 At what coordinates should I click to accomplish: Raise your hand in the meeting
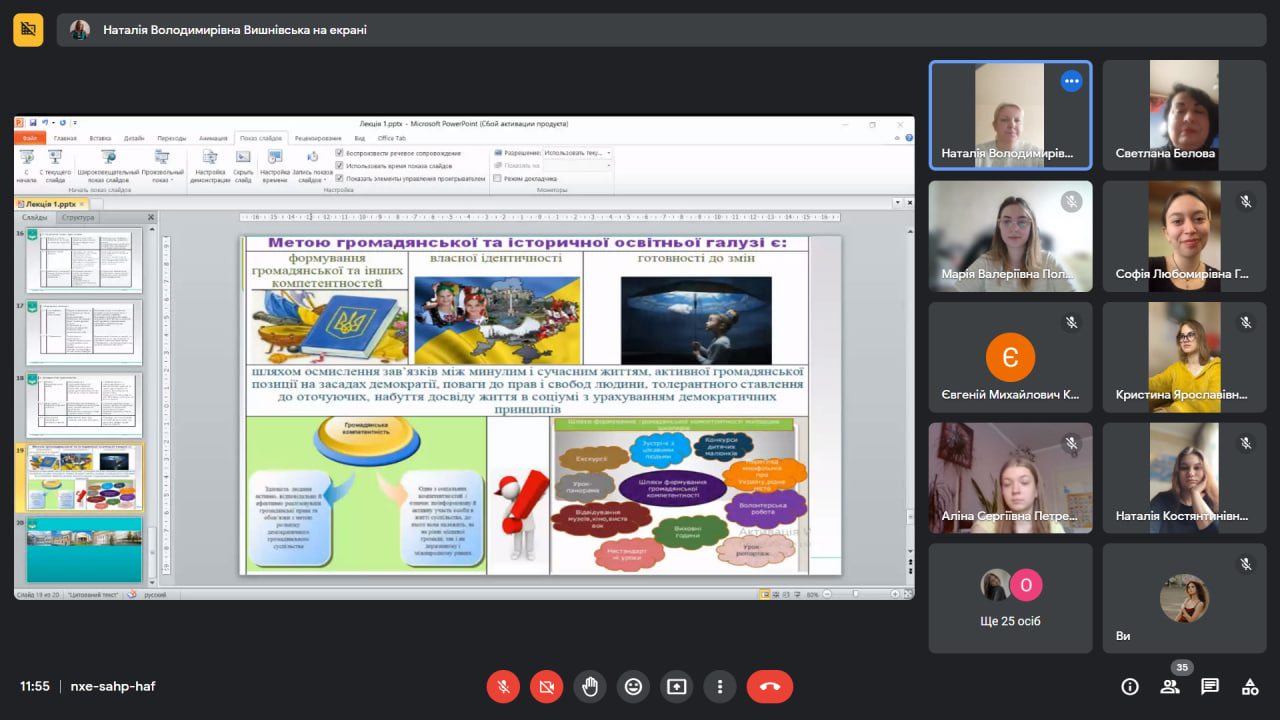[x=590, y=686]
